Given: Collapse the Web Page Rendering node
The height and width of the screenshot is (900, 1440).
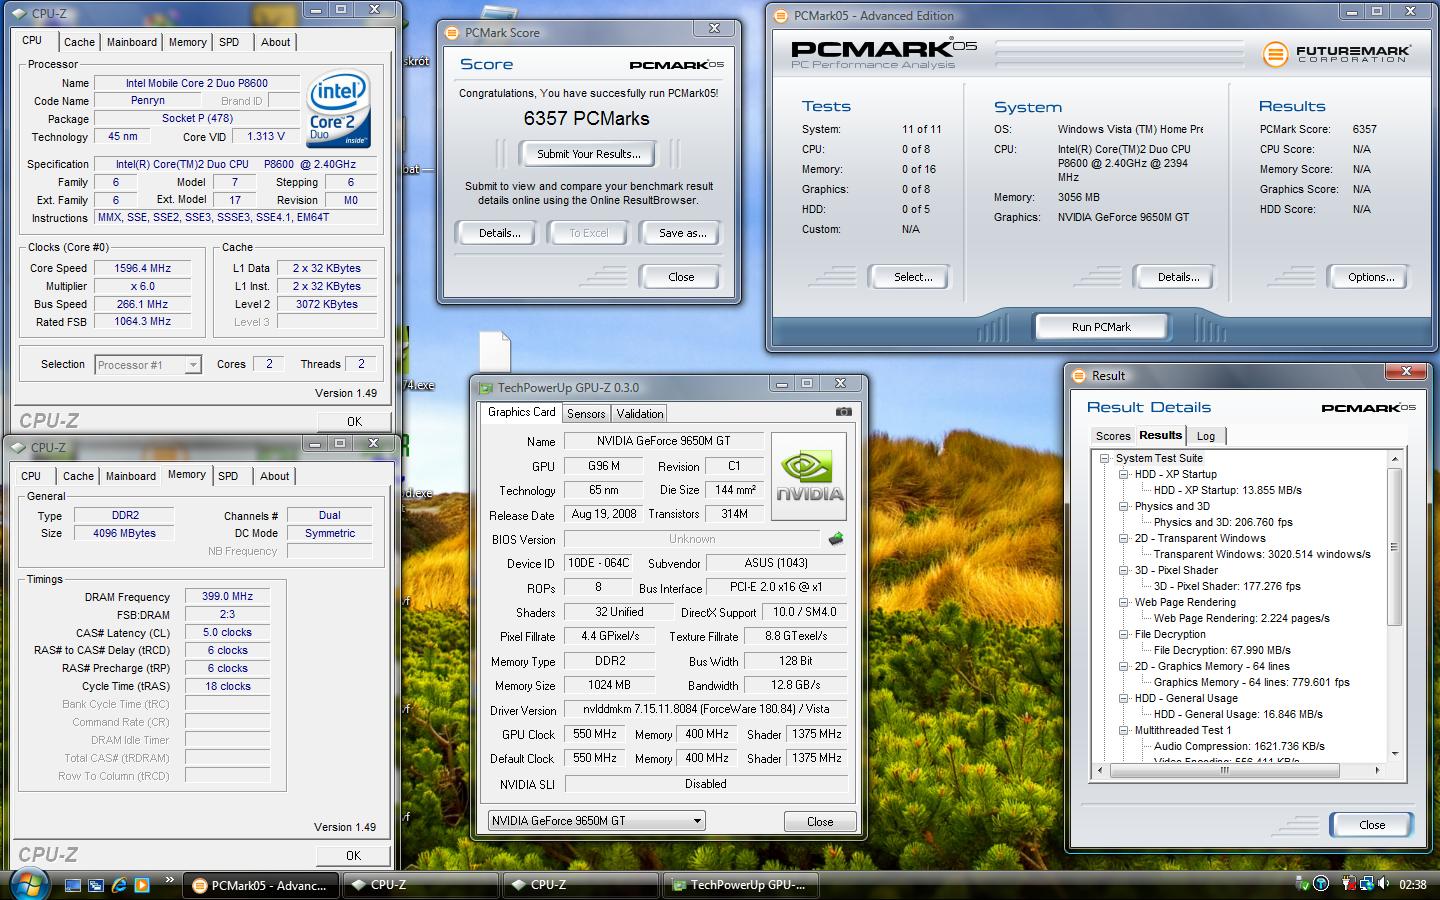Looking at the screenshot, I should [1123, 602].
